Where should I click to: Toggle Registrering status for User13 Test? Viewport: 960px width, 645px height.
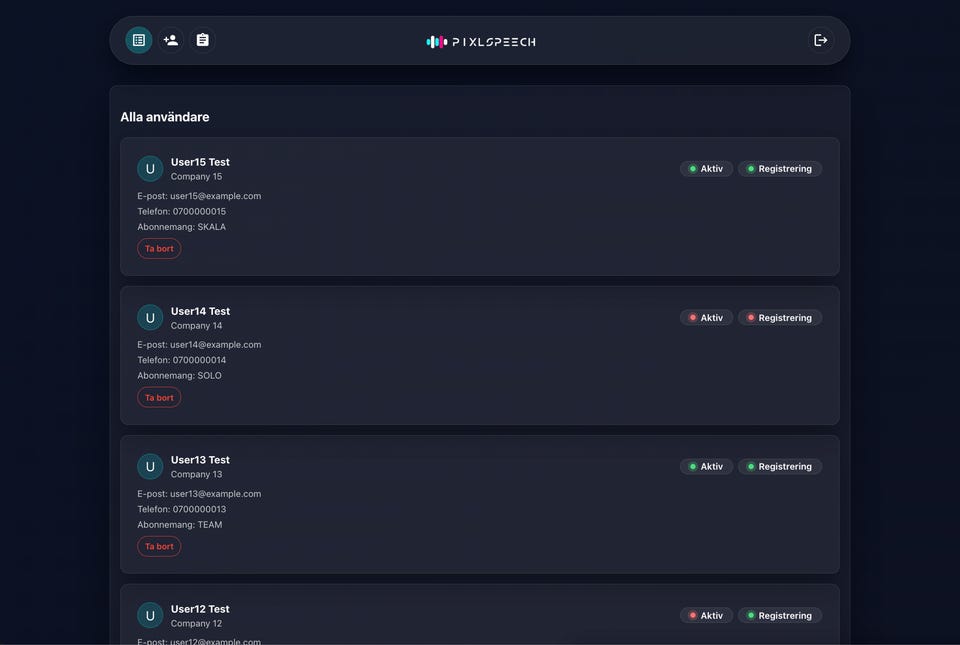(780, 467)
